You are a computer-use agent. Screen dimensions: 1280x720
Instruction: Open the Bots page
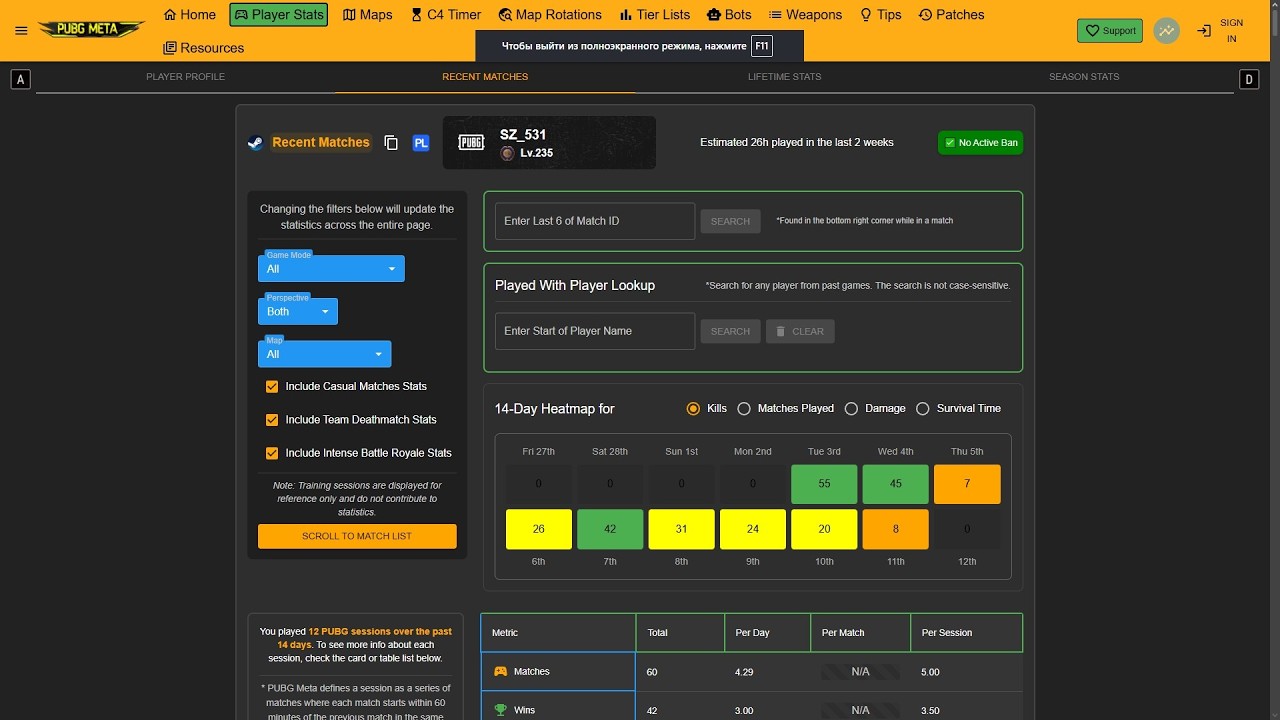729,15
